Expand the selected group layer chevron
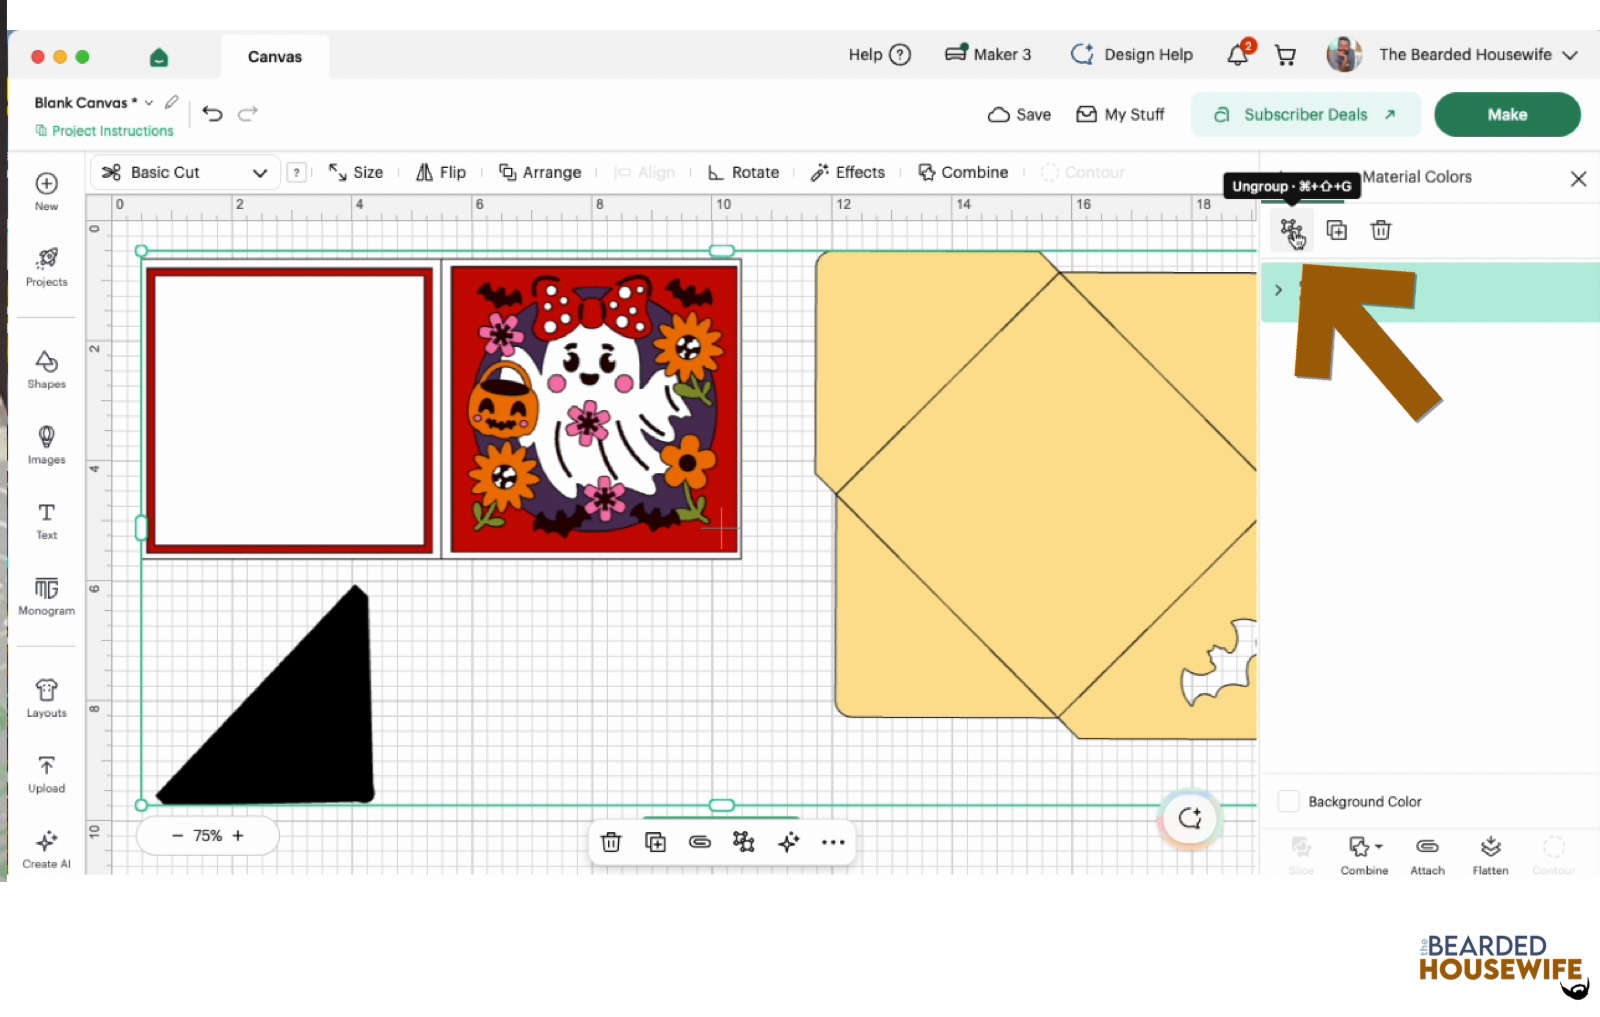The image size is (1600, 1017). [x=1278, y=290]
